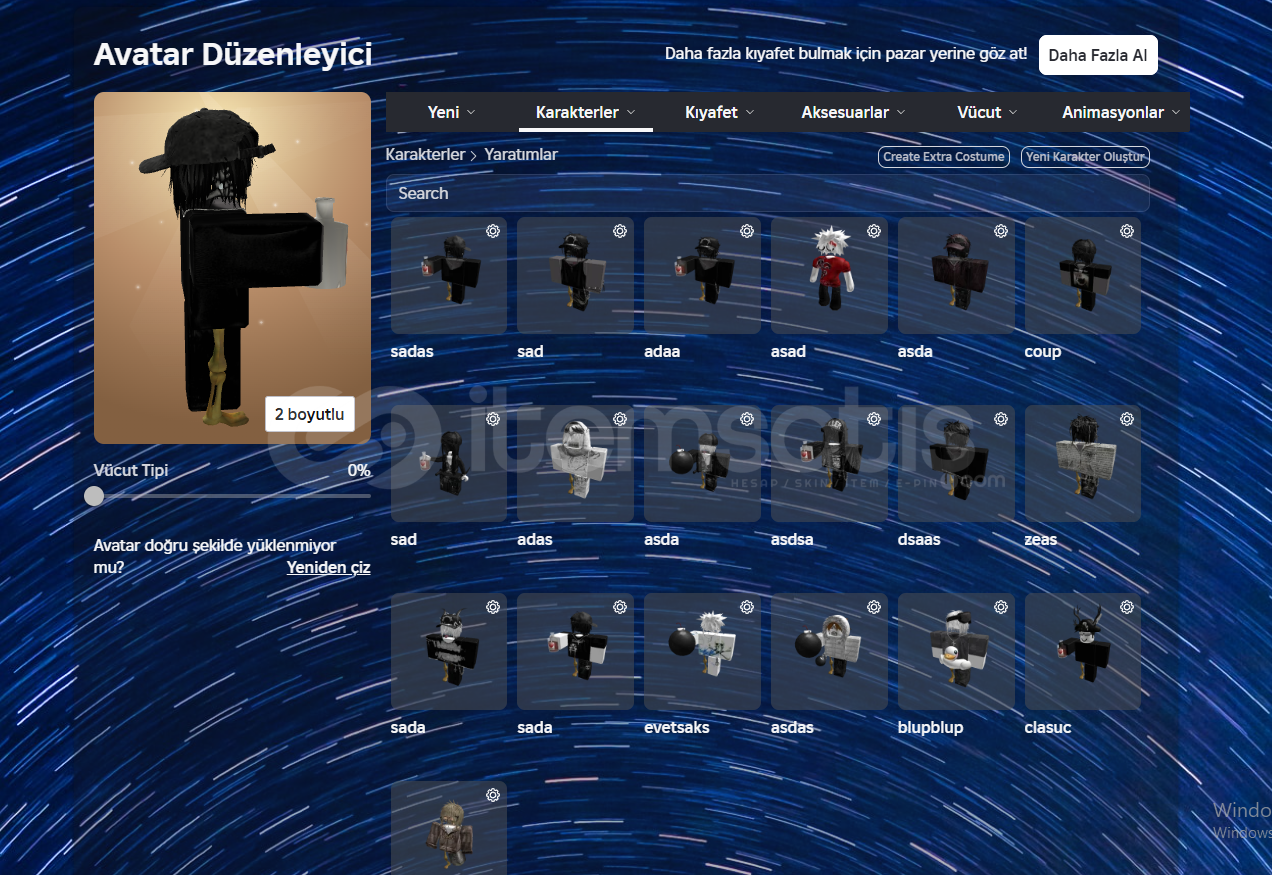Open the Vücut tab
Viewport: 1272px width, 875px height.
tap(987, 112)
